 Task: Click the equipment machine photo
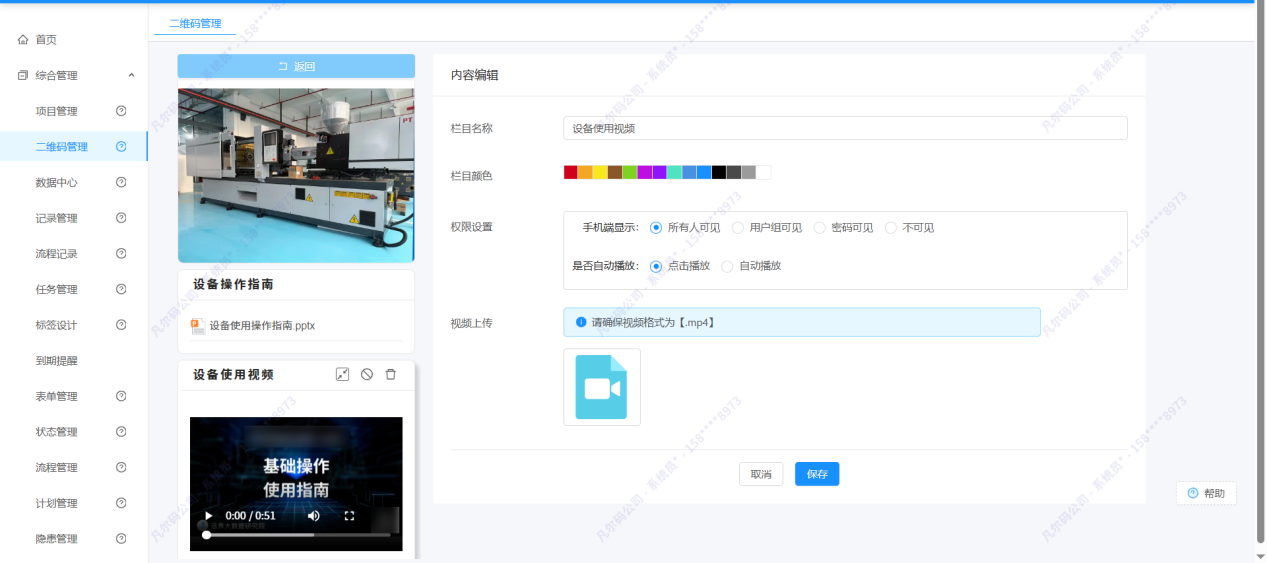point(296,175)
